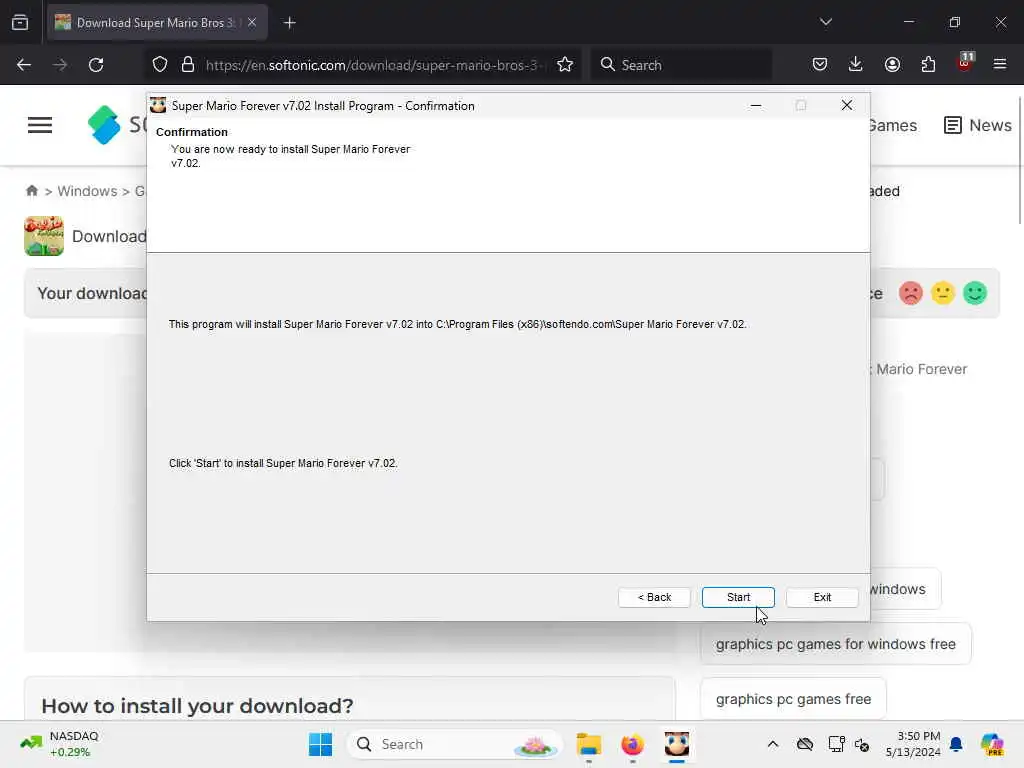Open the Softonic hamburger site menu
This screenshot has height=768, width=1024.
coord(40,125)
